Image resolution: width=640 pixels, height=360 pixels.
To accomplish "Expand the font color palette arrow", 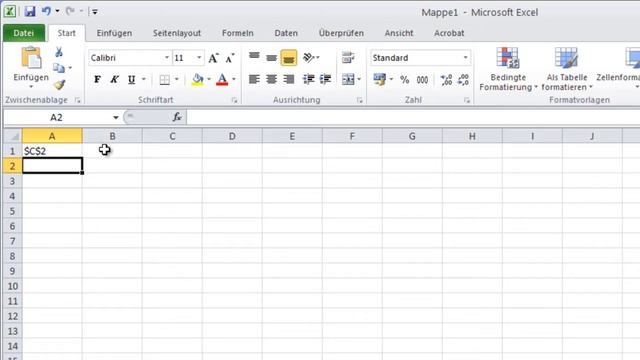I will [234, 79].
